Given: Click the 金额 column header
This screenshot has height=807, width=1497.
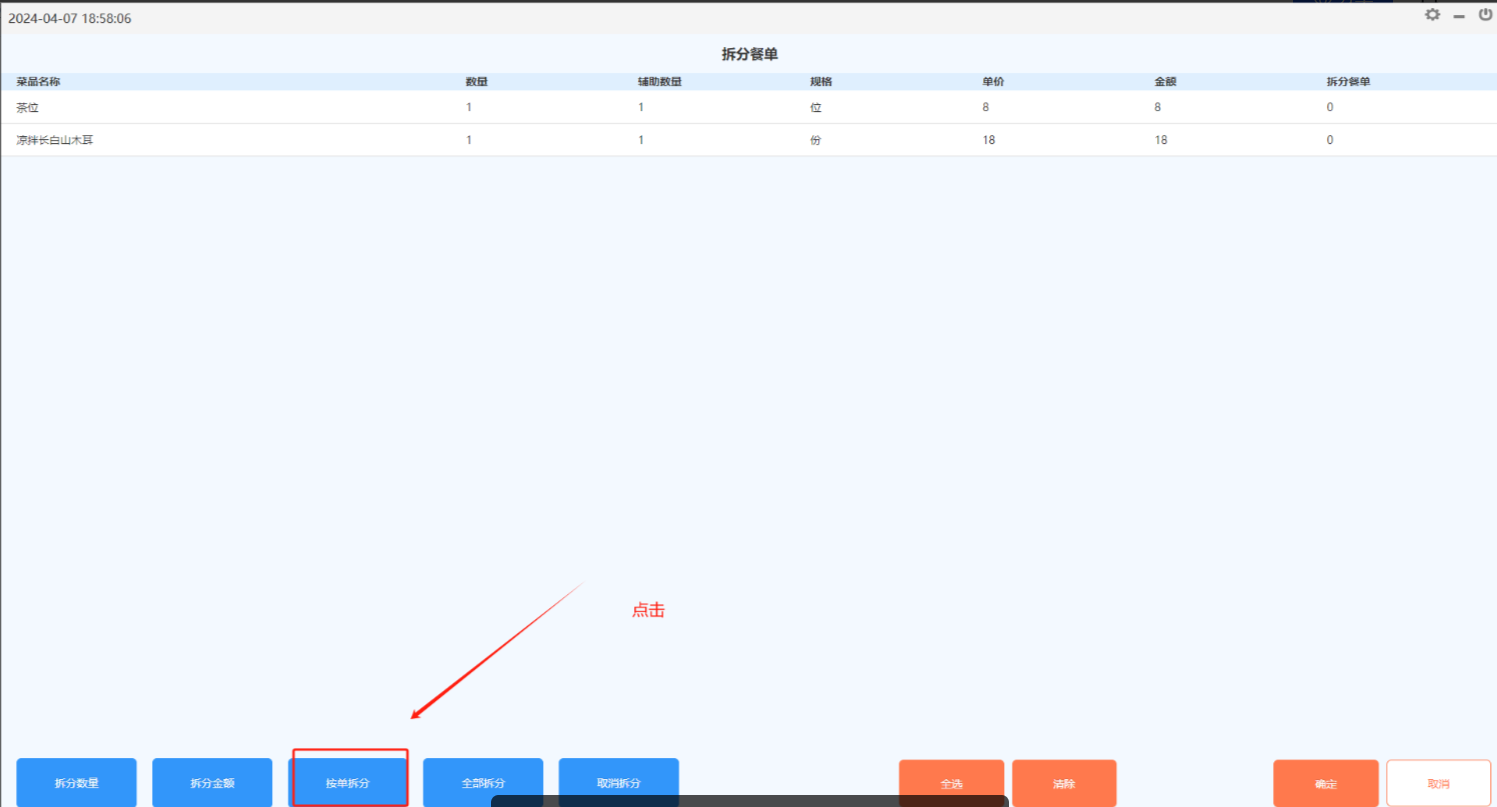Looking at the screenshot, I should click(1165, 82).
